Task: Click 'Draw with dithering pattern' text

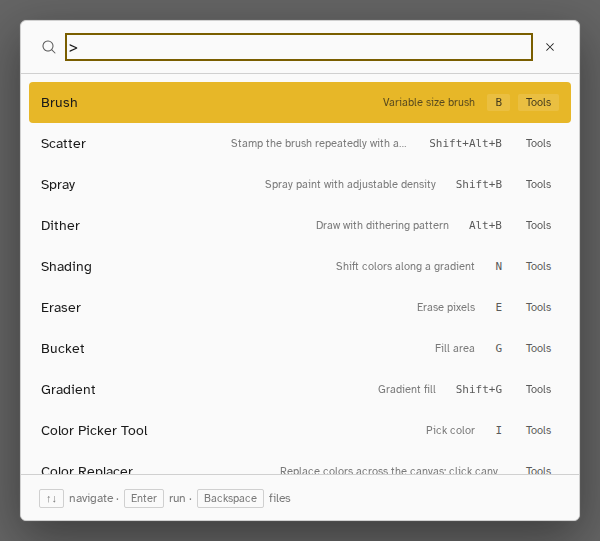Action: pyautogui.click(x=382, y=225)
